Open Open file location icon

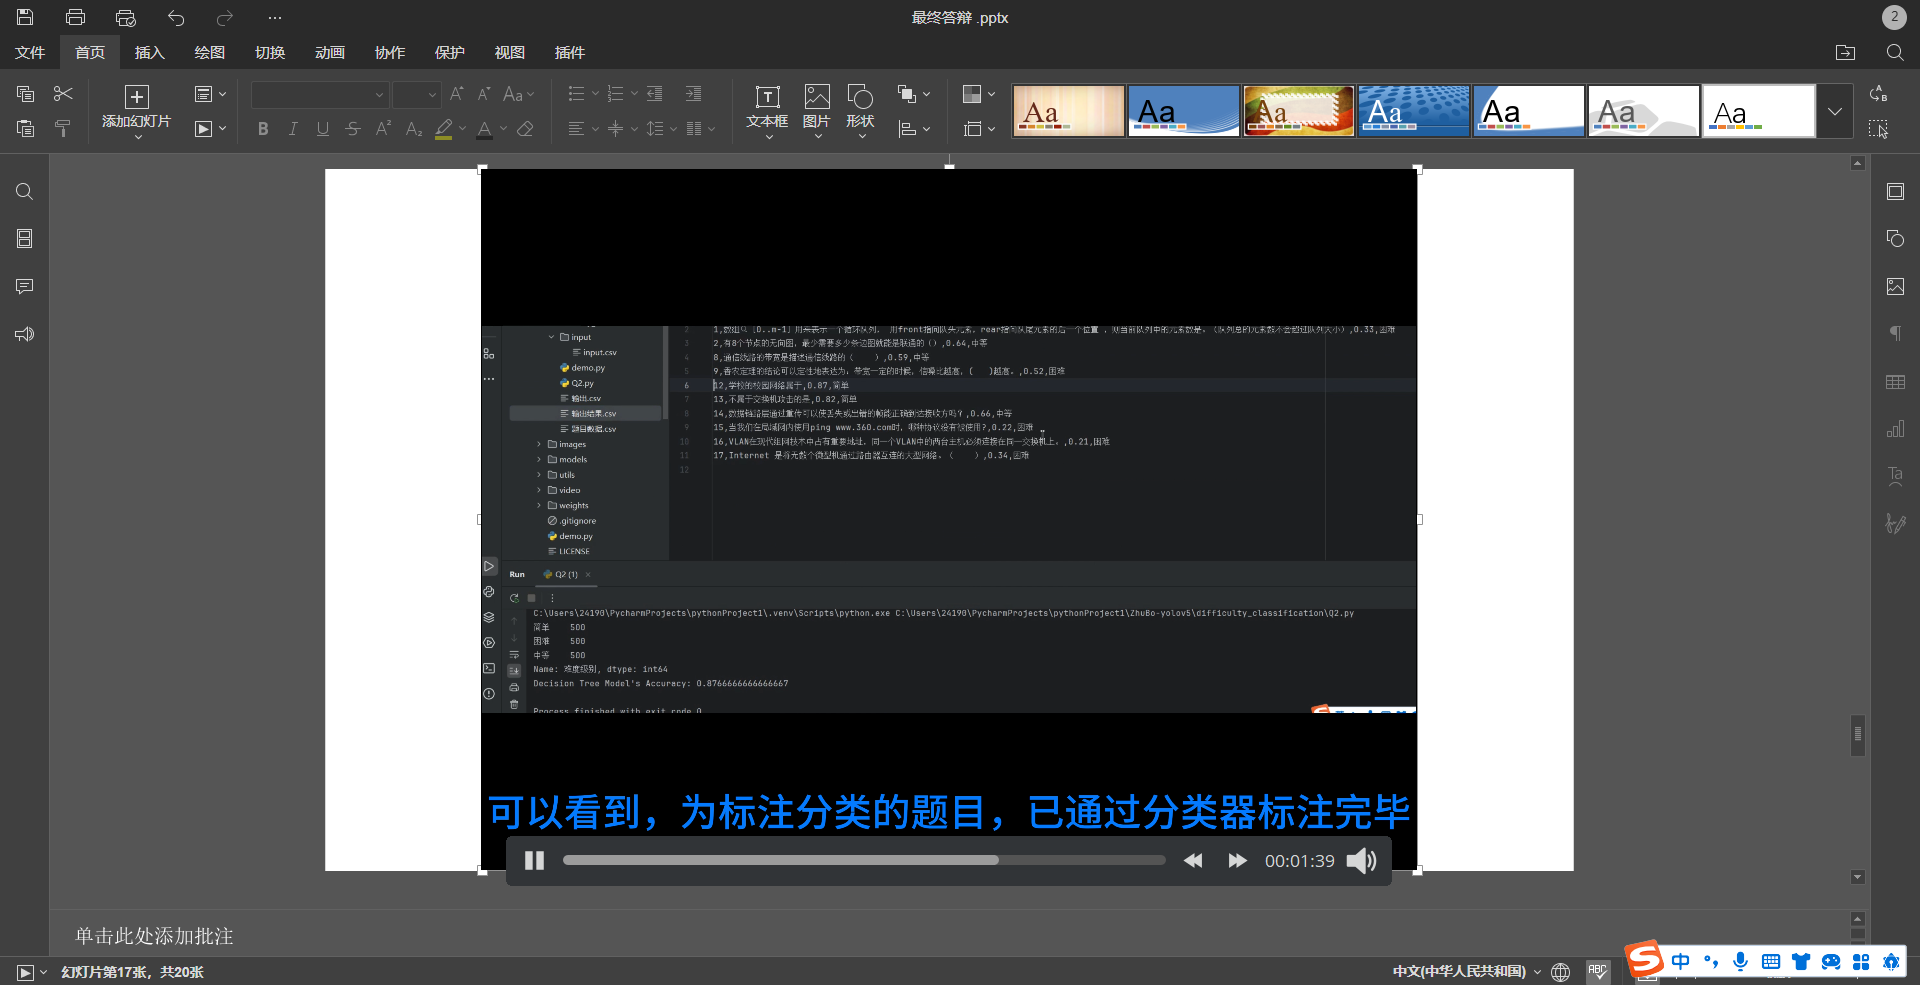pyautogui.click(x=1846, y=52)
